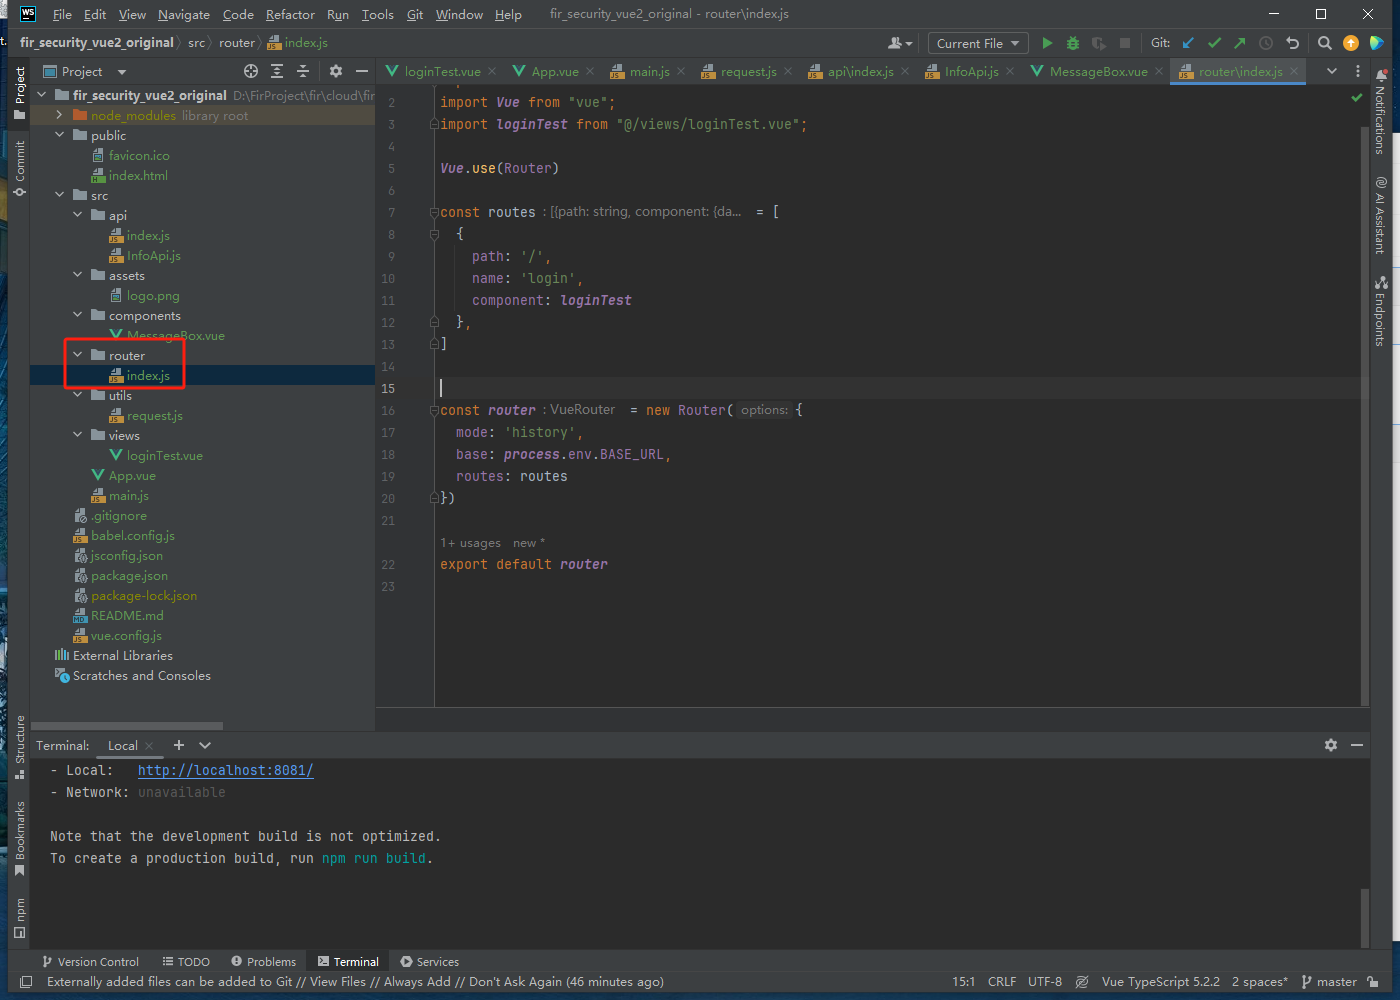This screenshot has height=1000, width=1400.
Task: Open the Git menu
Action: coord(414,14)
